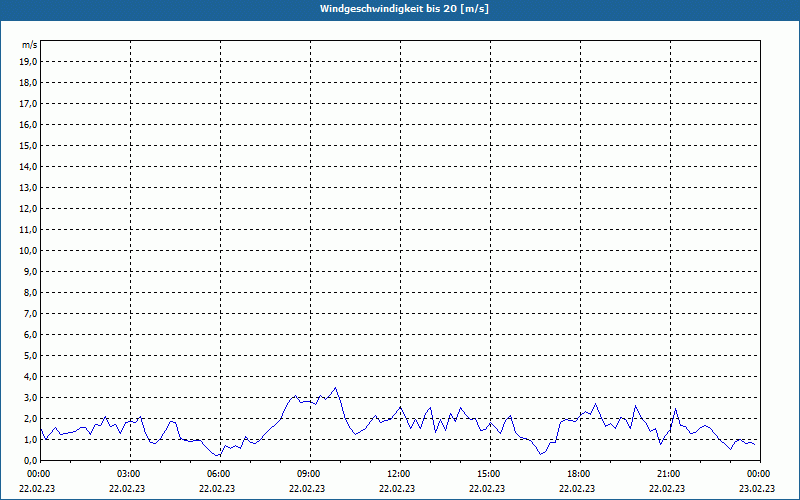The width and height of the screenshot is (800, 500).
Task: Pick the 22.02.23 date under 15:00
Action: coord(487,488)
